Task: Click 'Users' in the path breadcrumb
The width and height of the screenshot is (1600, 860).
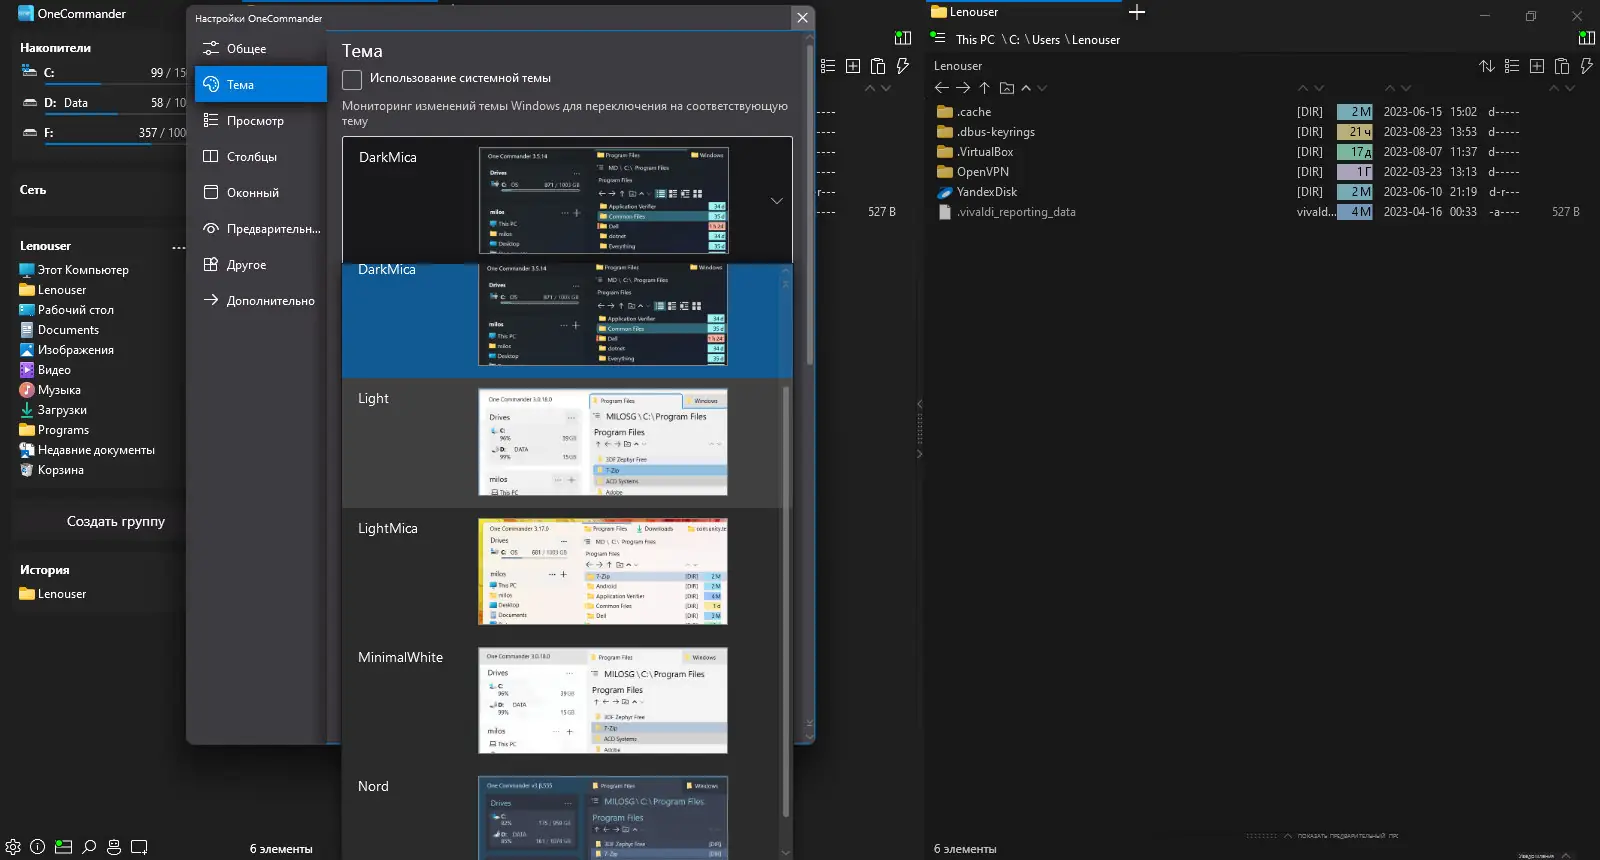Action: pos(1046,40)
